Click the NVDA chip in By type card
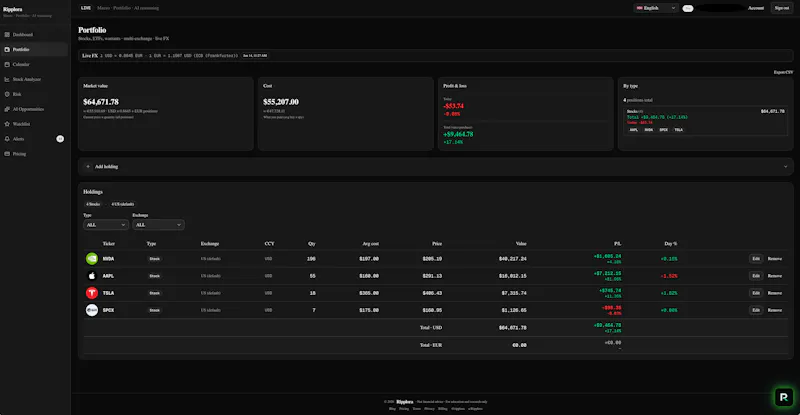Viewport: 800px width, 415px height. pos(648,130)
